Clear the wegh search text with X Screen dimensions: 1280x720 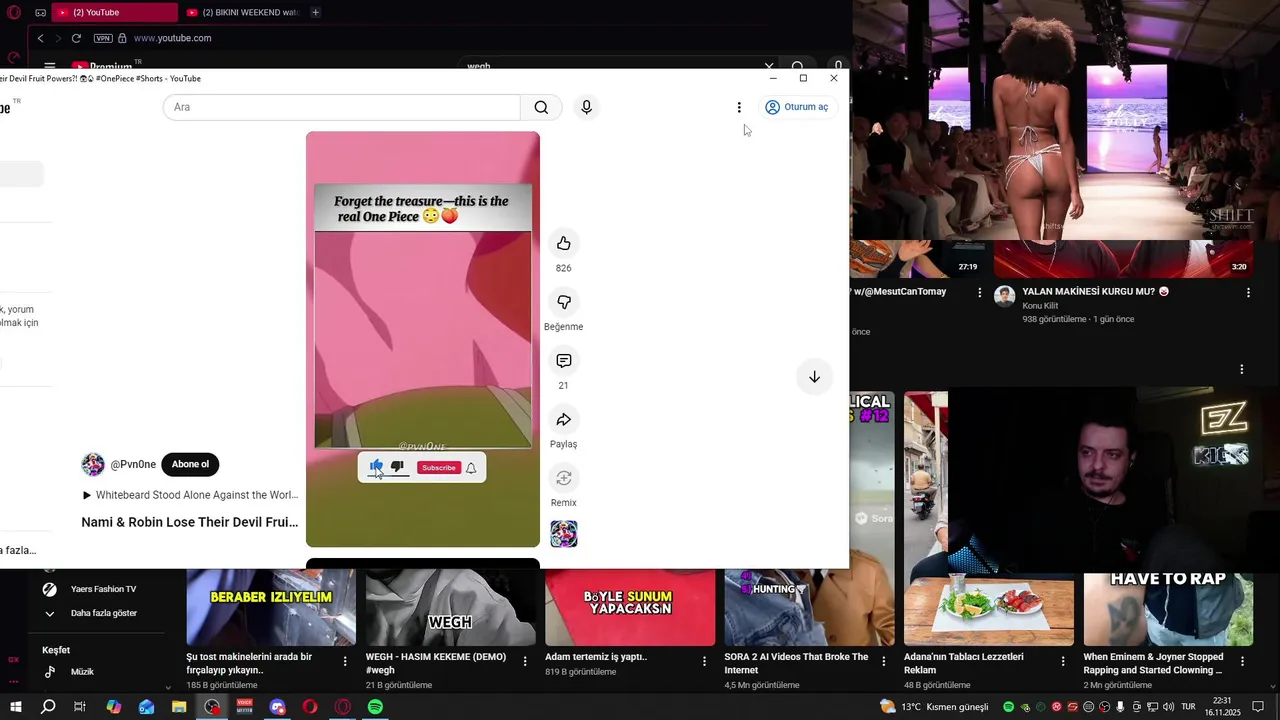[768, 66]
